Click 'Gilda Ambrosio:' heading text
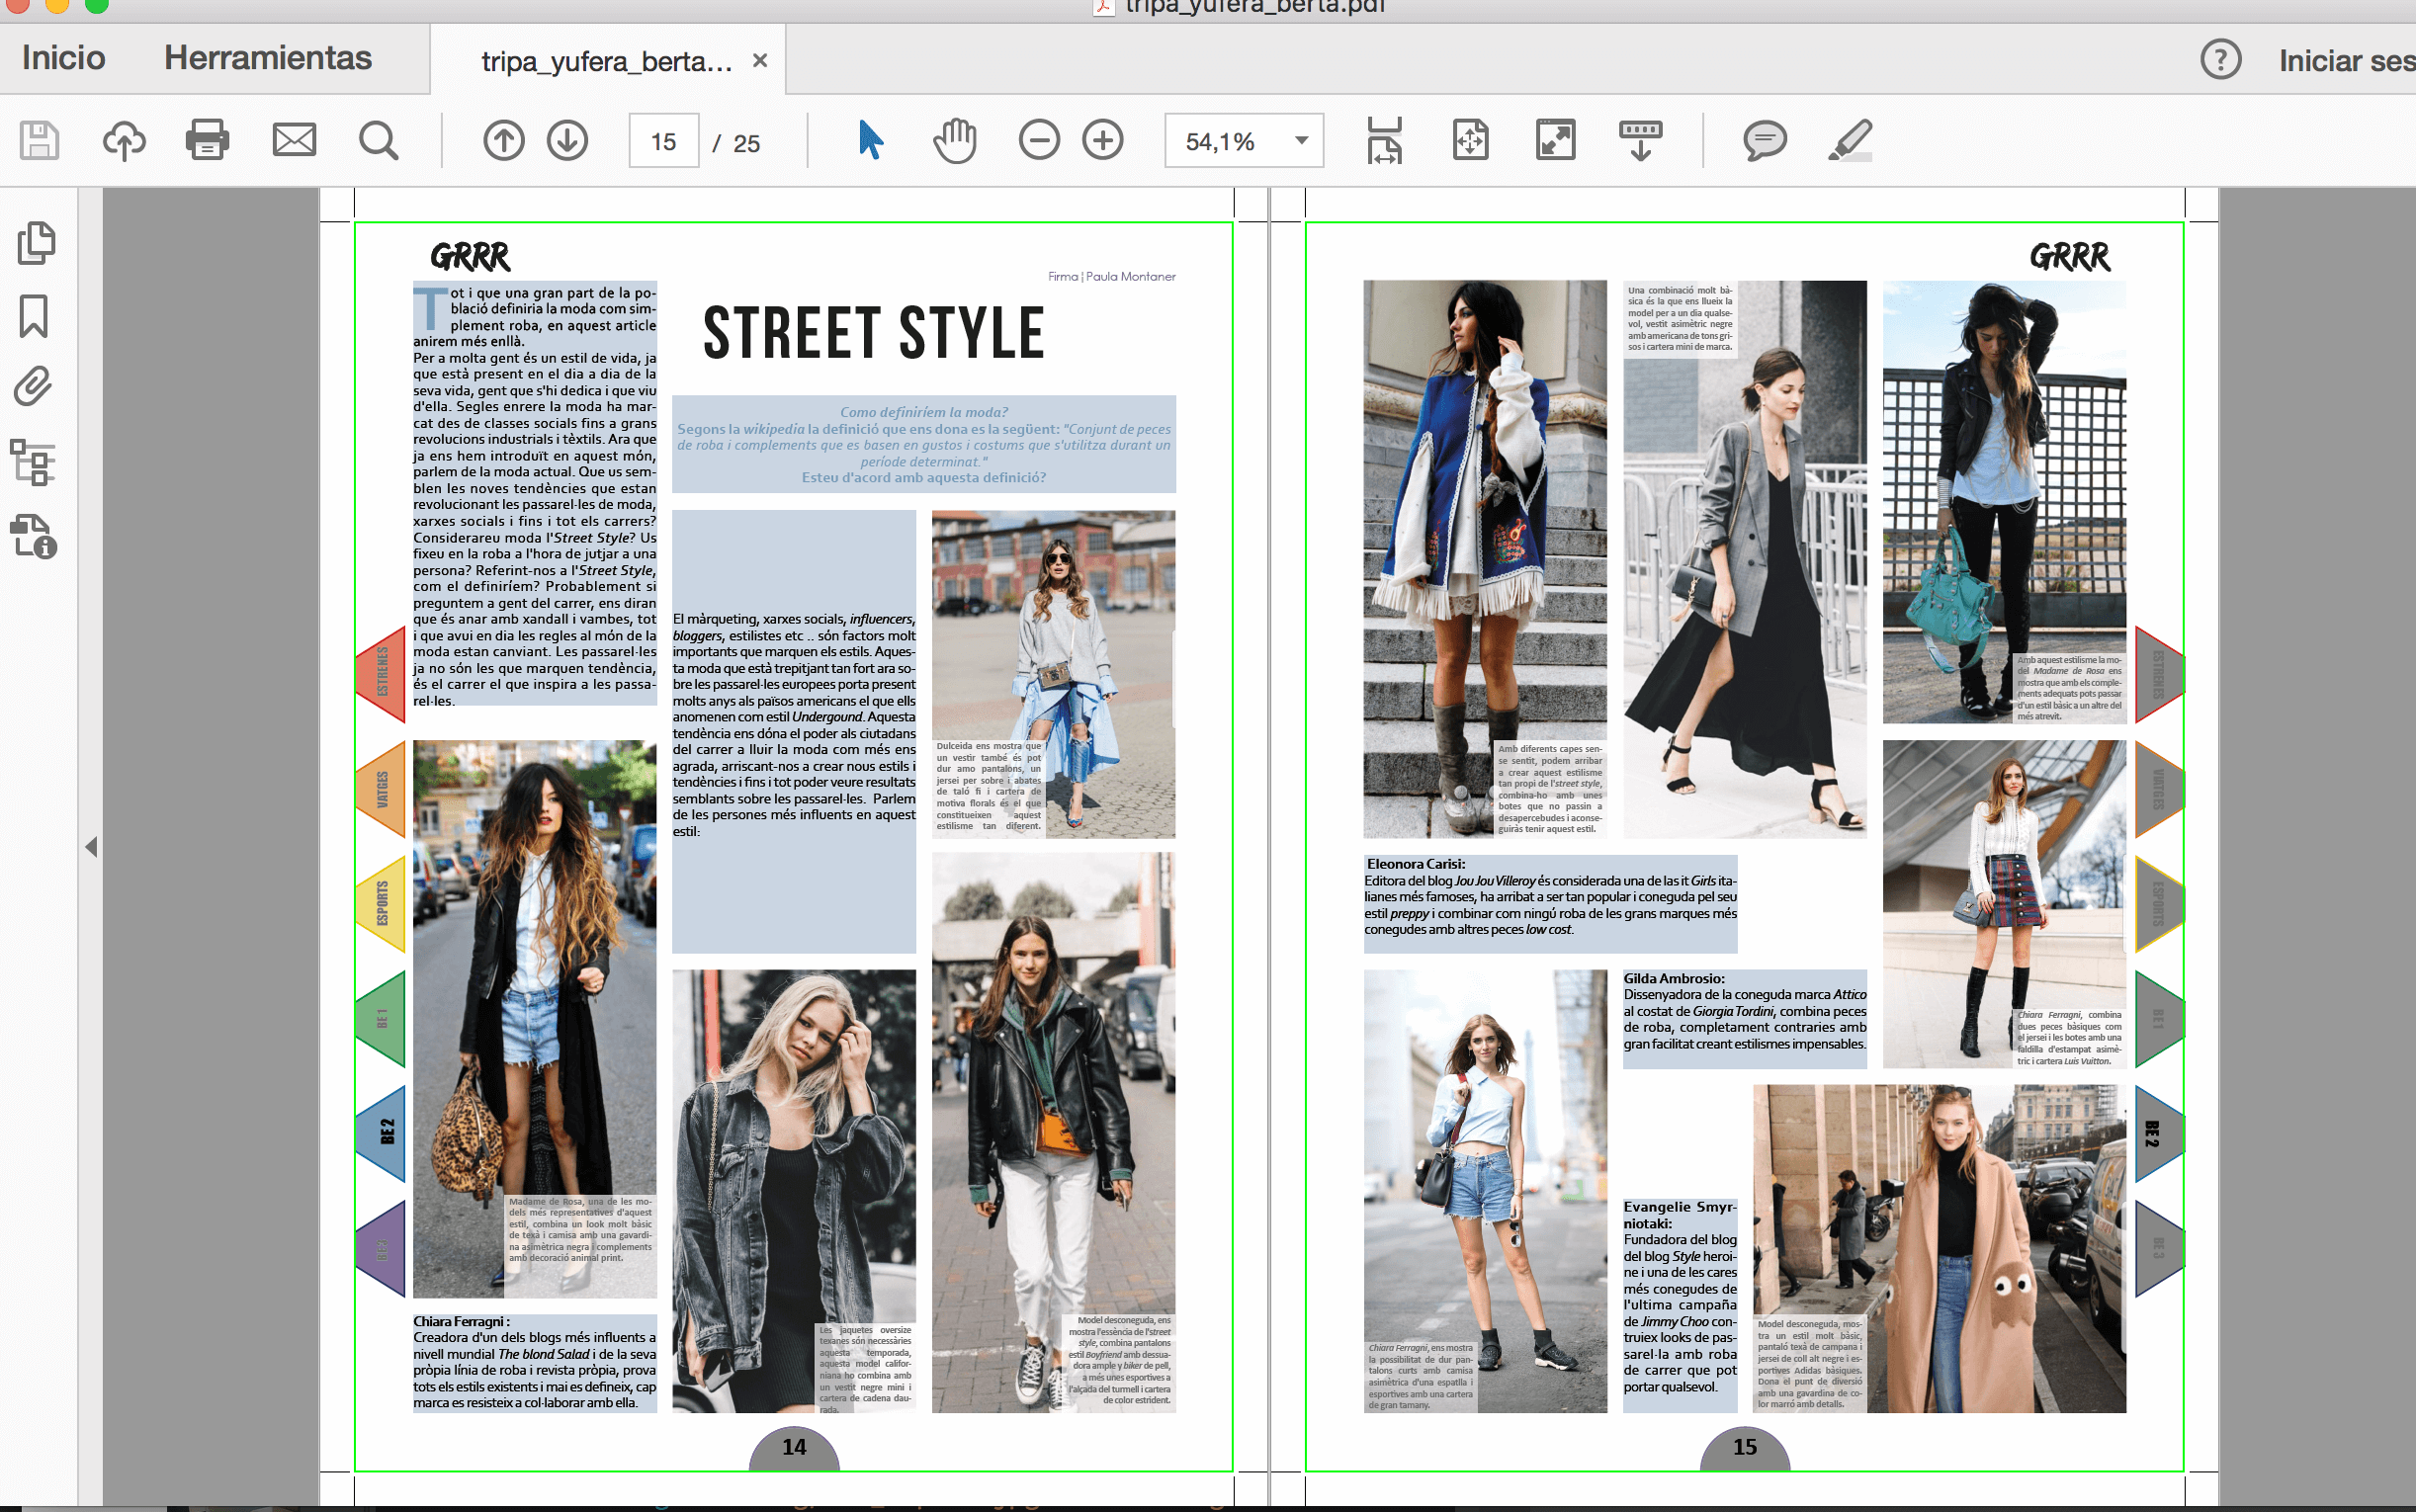The width and height of the screenshot is (2416, 1512). click(x=1674, y=978)
